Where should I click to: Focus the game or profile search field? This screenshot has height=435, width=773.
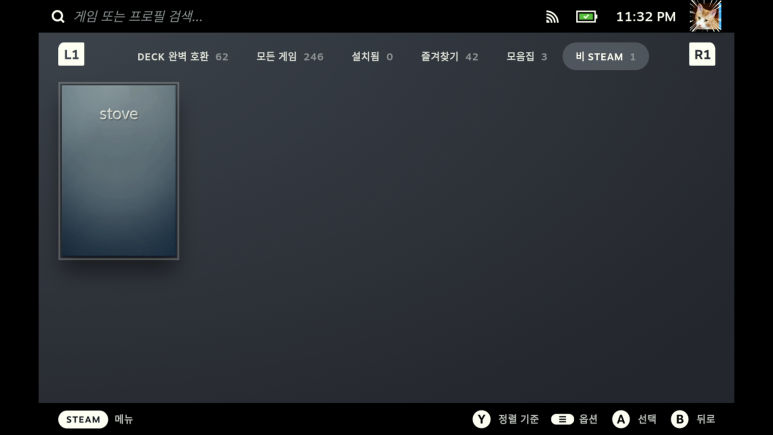coord(138,17)
